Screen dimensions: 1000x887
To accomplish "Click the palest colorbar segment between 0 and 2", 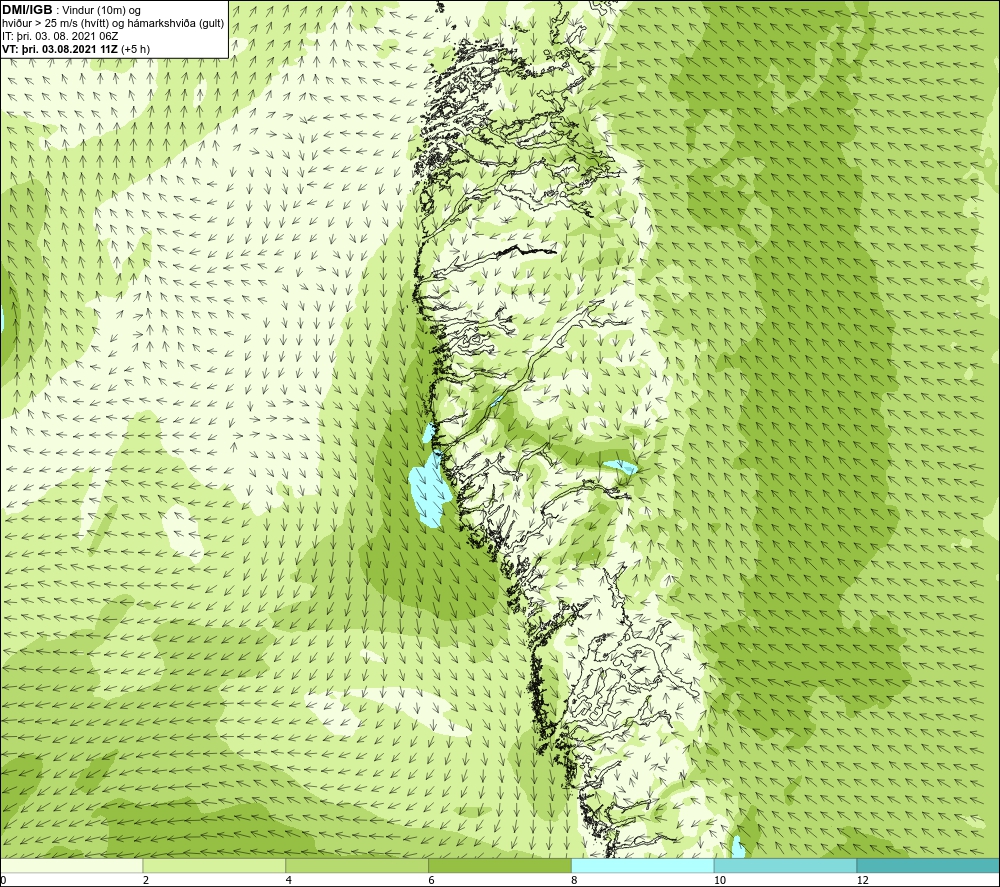I will [71, 865].
